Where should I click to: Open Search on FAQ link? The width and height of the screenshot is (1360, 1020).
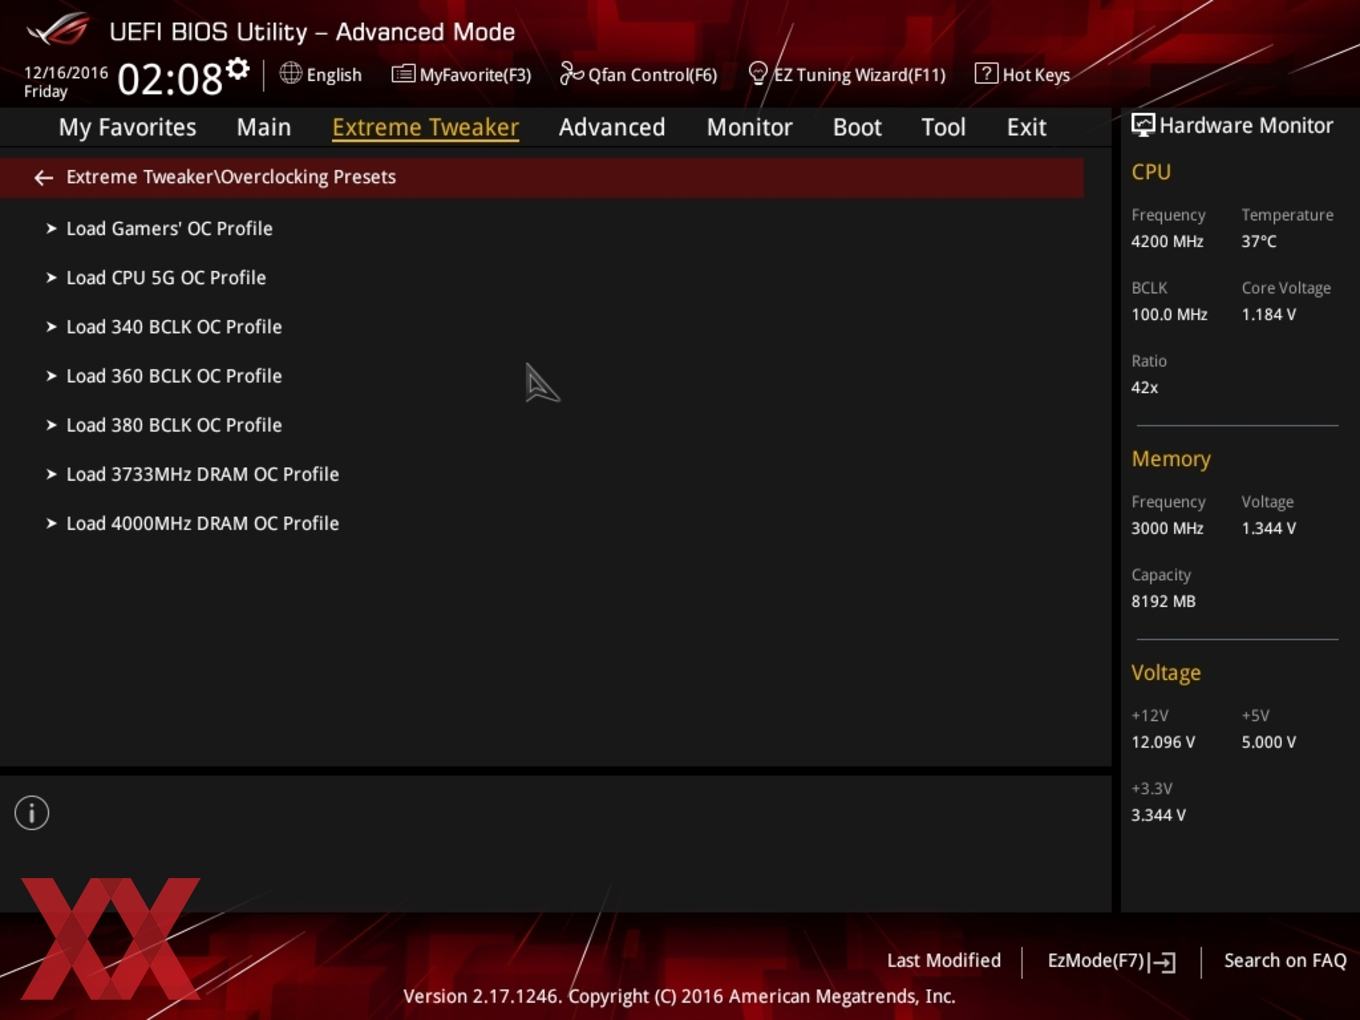pos(1285,960)
